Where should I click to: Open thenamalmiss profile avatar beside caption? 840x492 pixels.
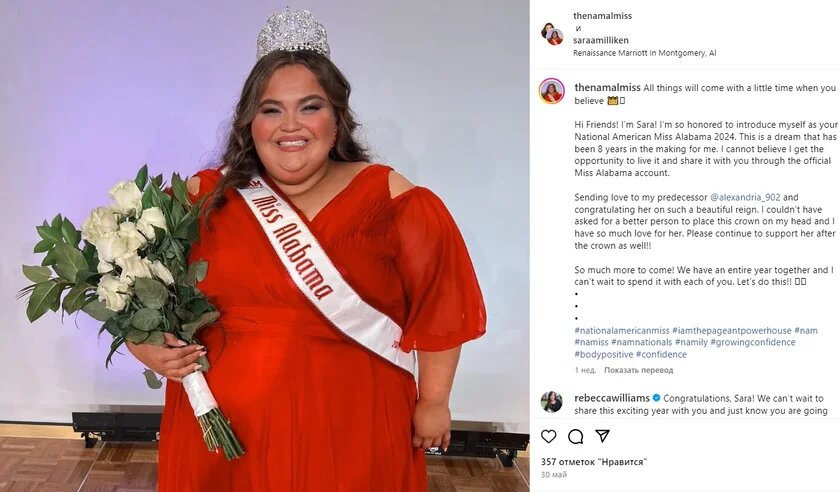click(552, 91)
